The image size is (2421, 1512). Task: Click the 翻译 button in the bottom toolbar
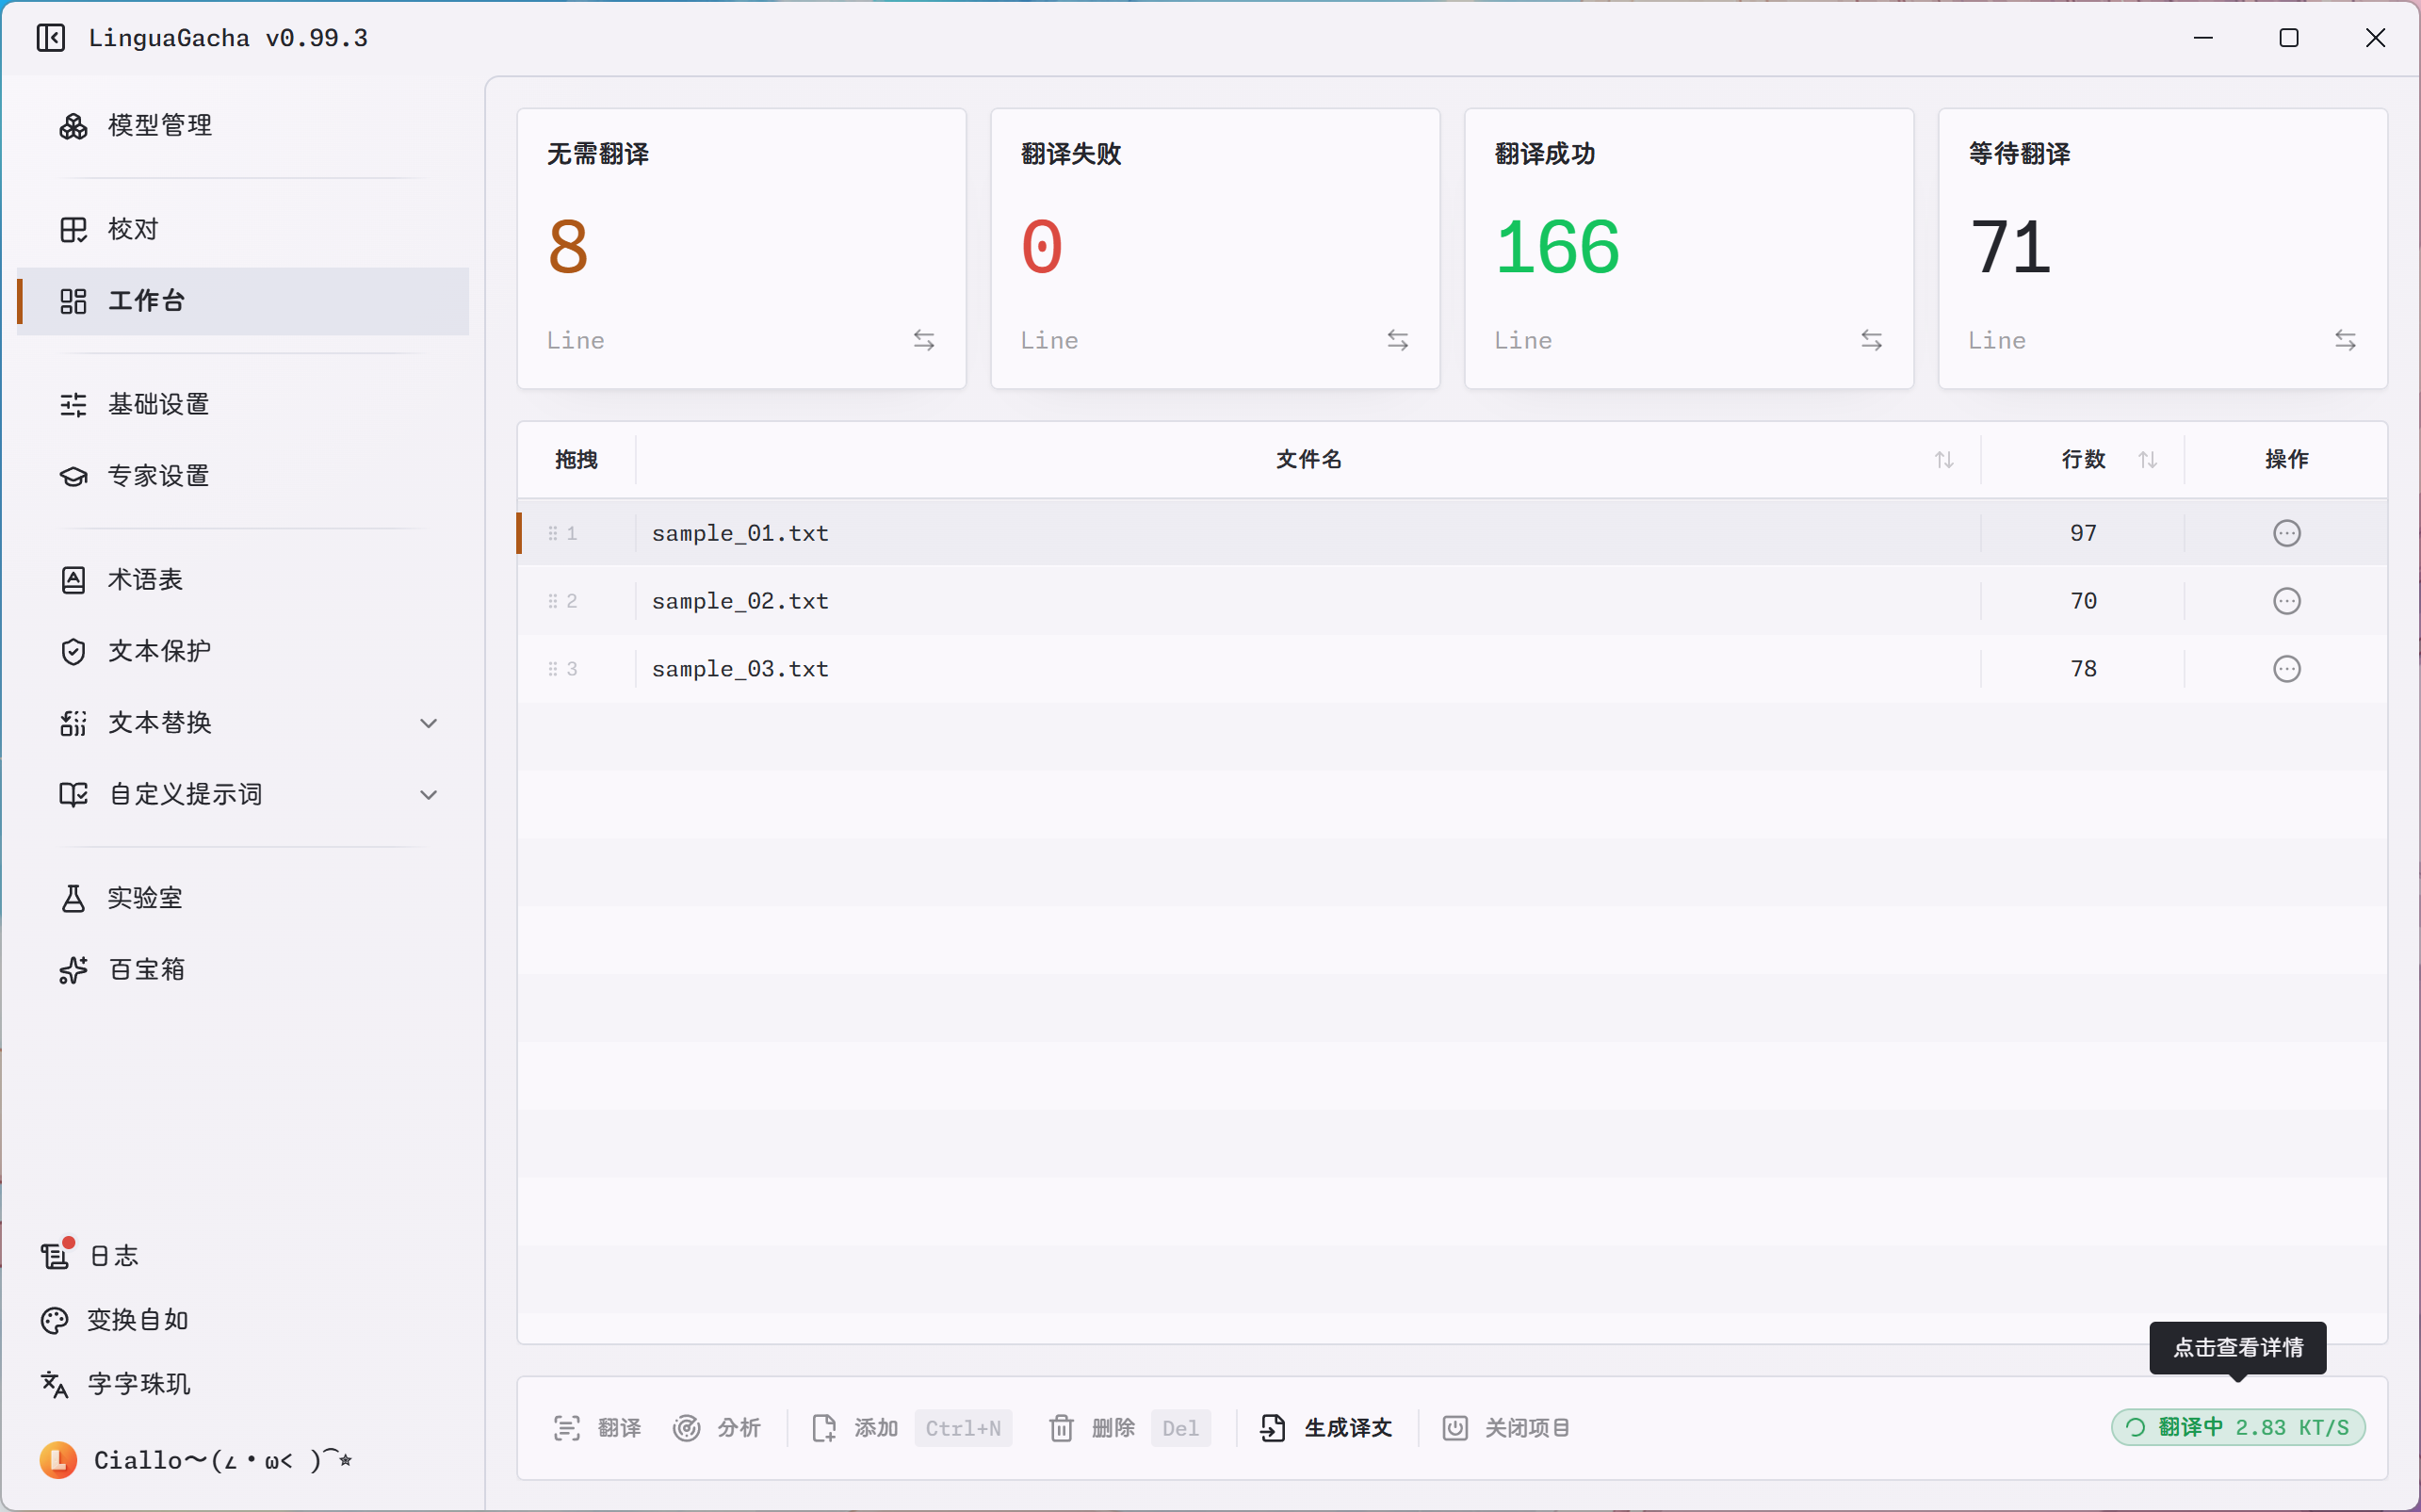pos(597,1428)
